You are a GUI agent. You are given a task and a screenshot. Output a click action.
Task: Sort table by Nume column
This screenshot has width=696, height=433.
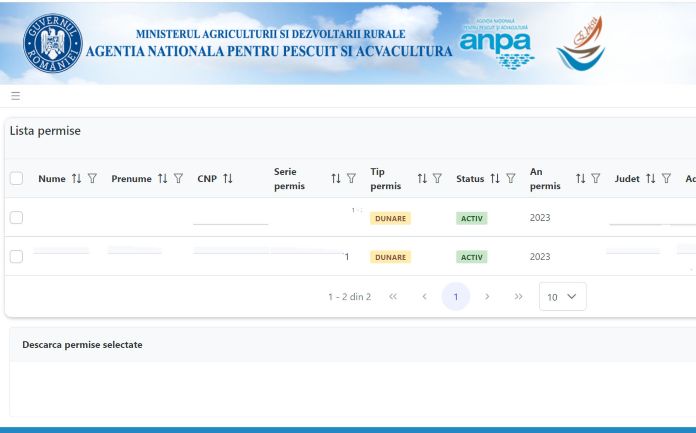[76, 179]
